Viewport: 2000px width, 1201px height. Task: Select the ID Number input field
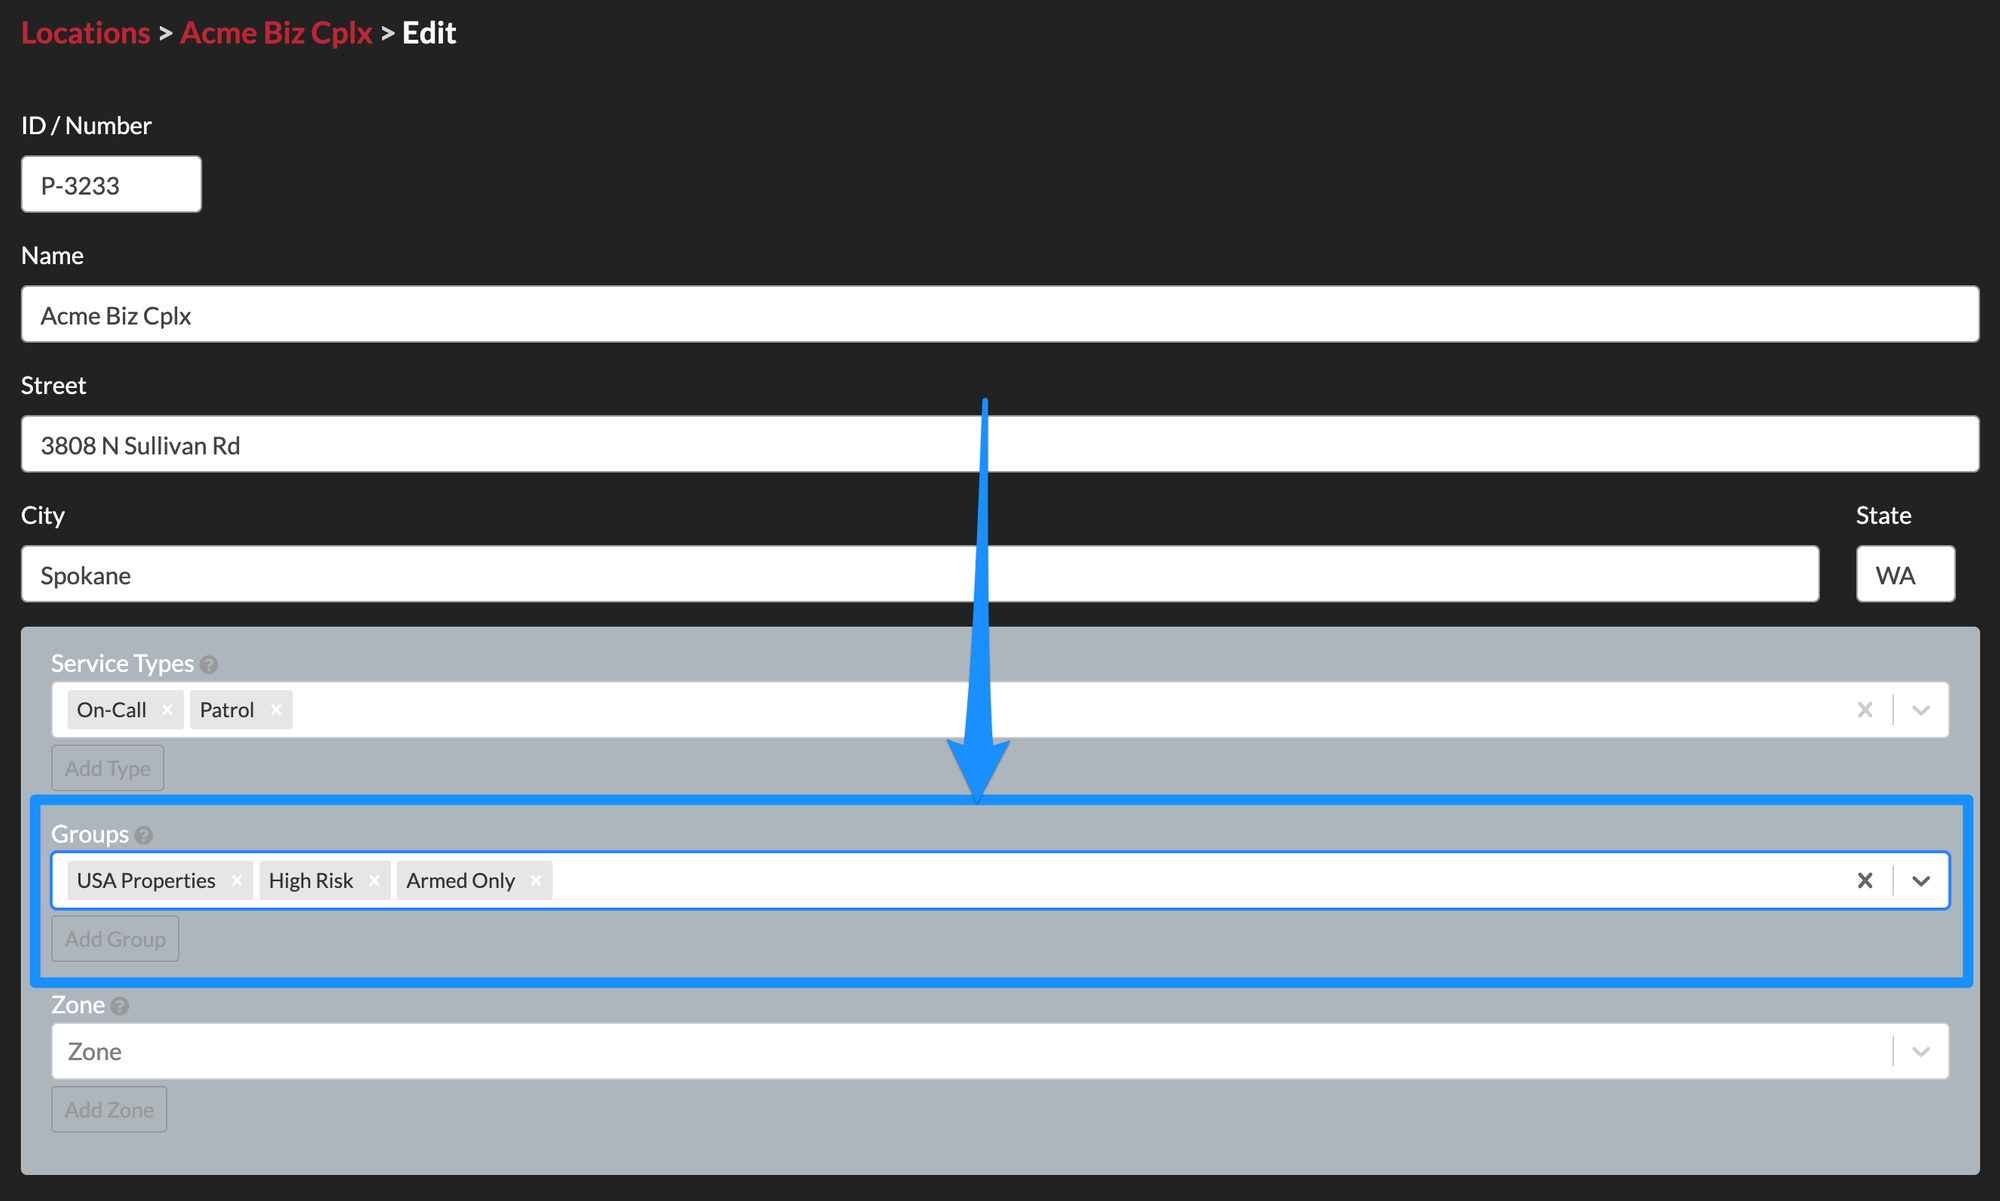[110, 184]
